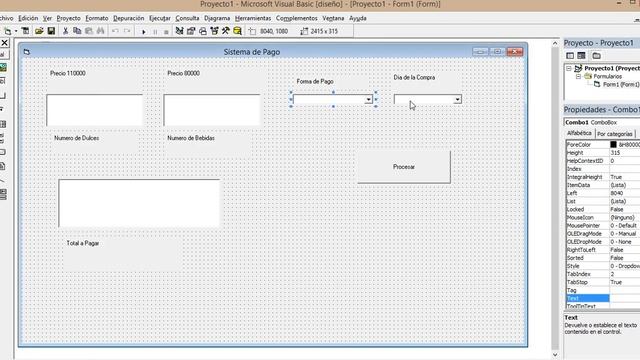Screen dimensions: 640x360
Task: Open the Formato menu
Action: point(97,18)
